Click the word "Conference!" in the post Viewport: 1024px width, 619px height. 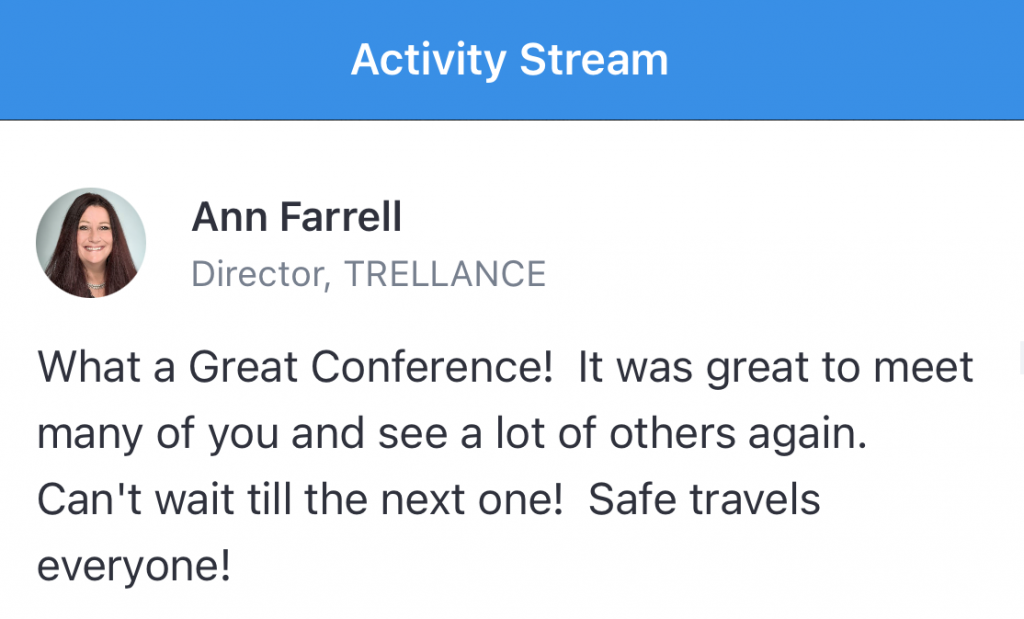coord(432,366)
